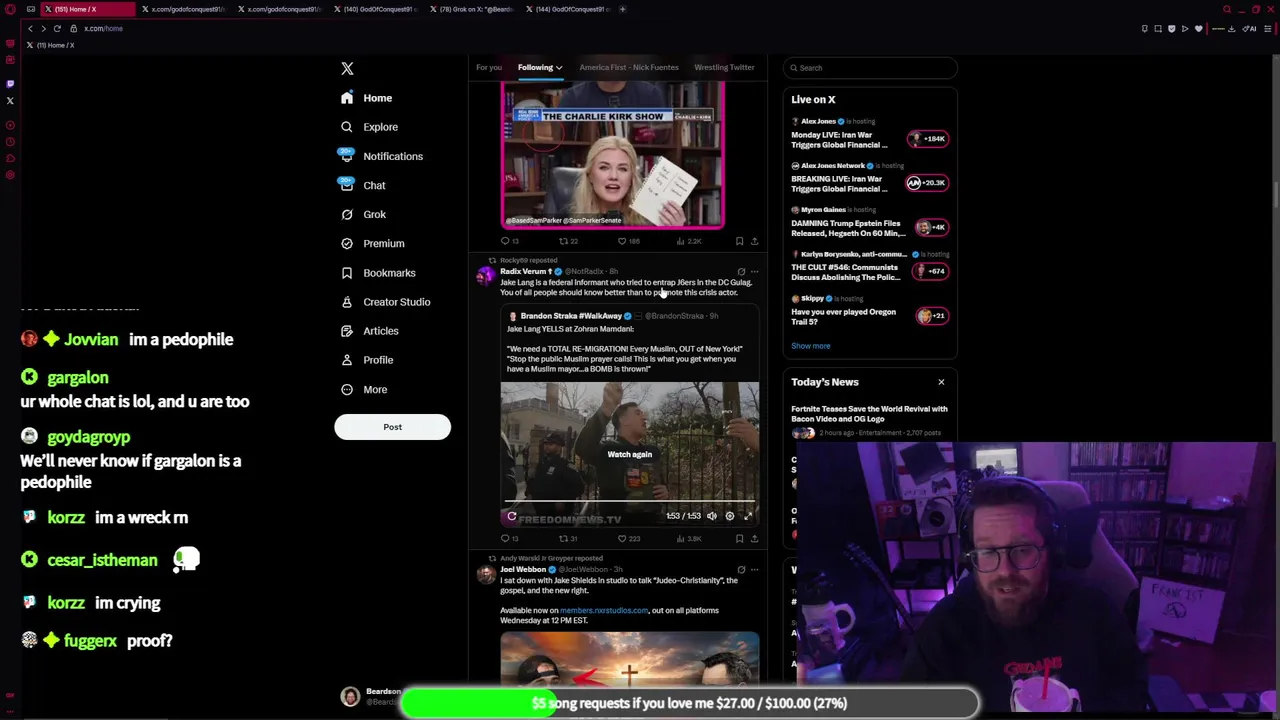1280x720 pixels.
Task: Reload the page with refresh icon
Action: (57, 28)
